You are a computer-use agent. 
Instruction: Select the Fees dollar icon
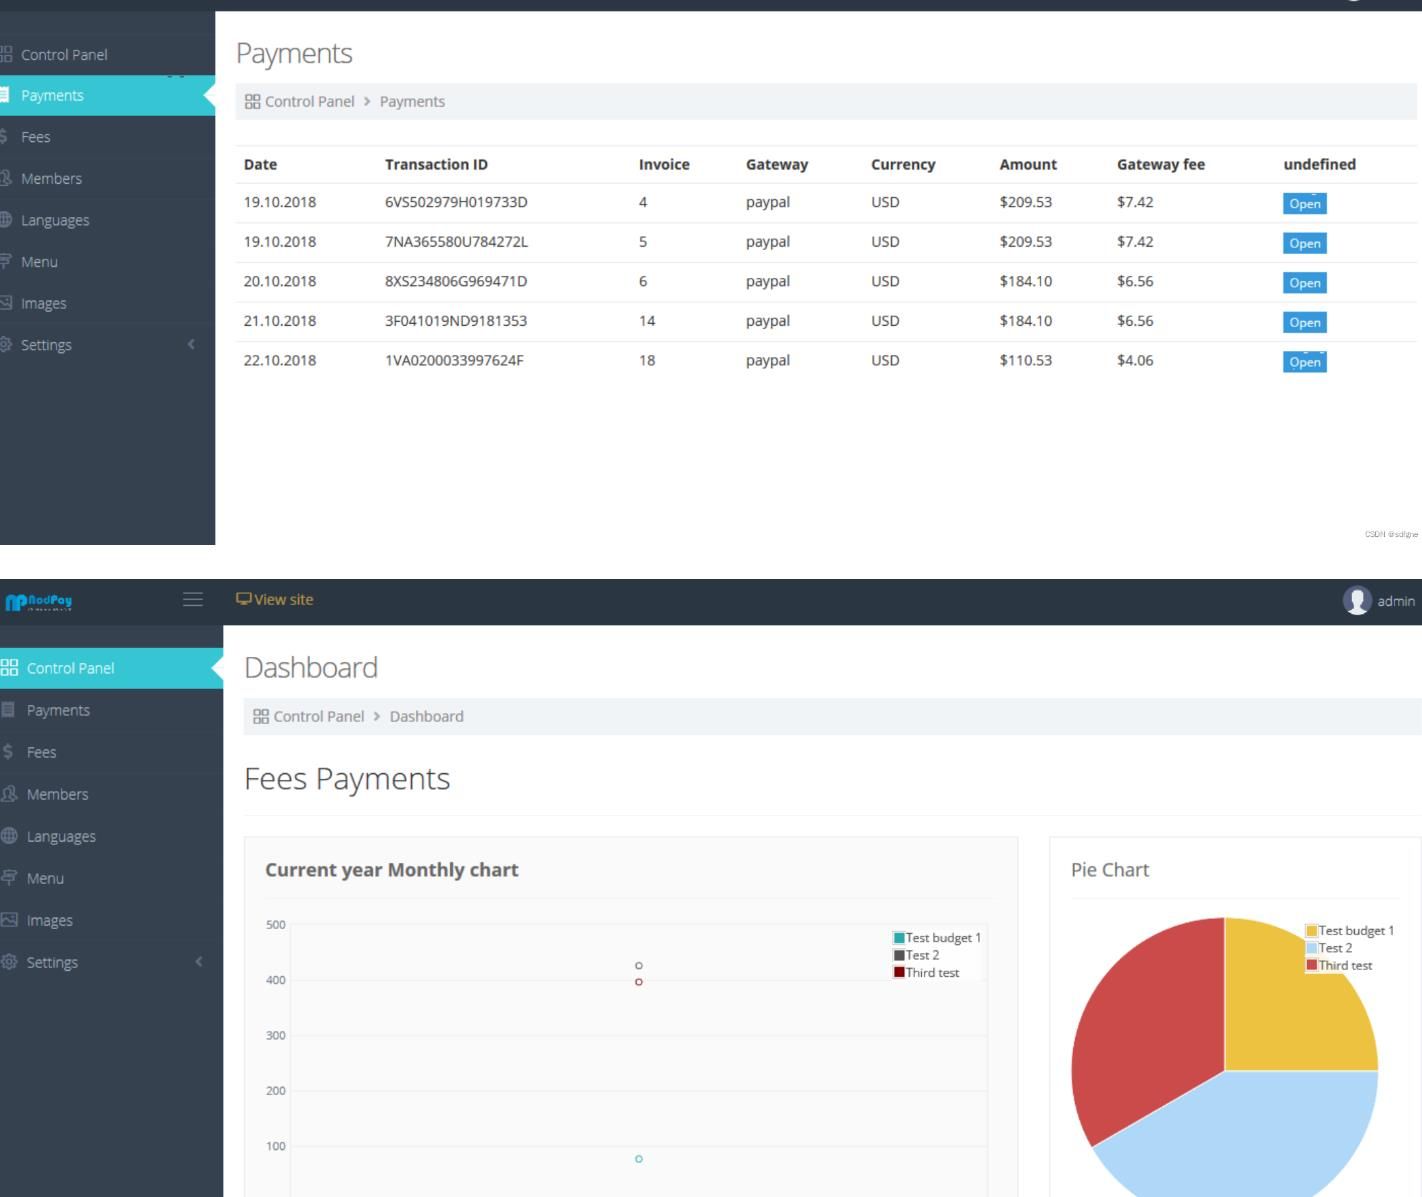8,751
